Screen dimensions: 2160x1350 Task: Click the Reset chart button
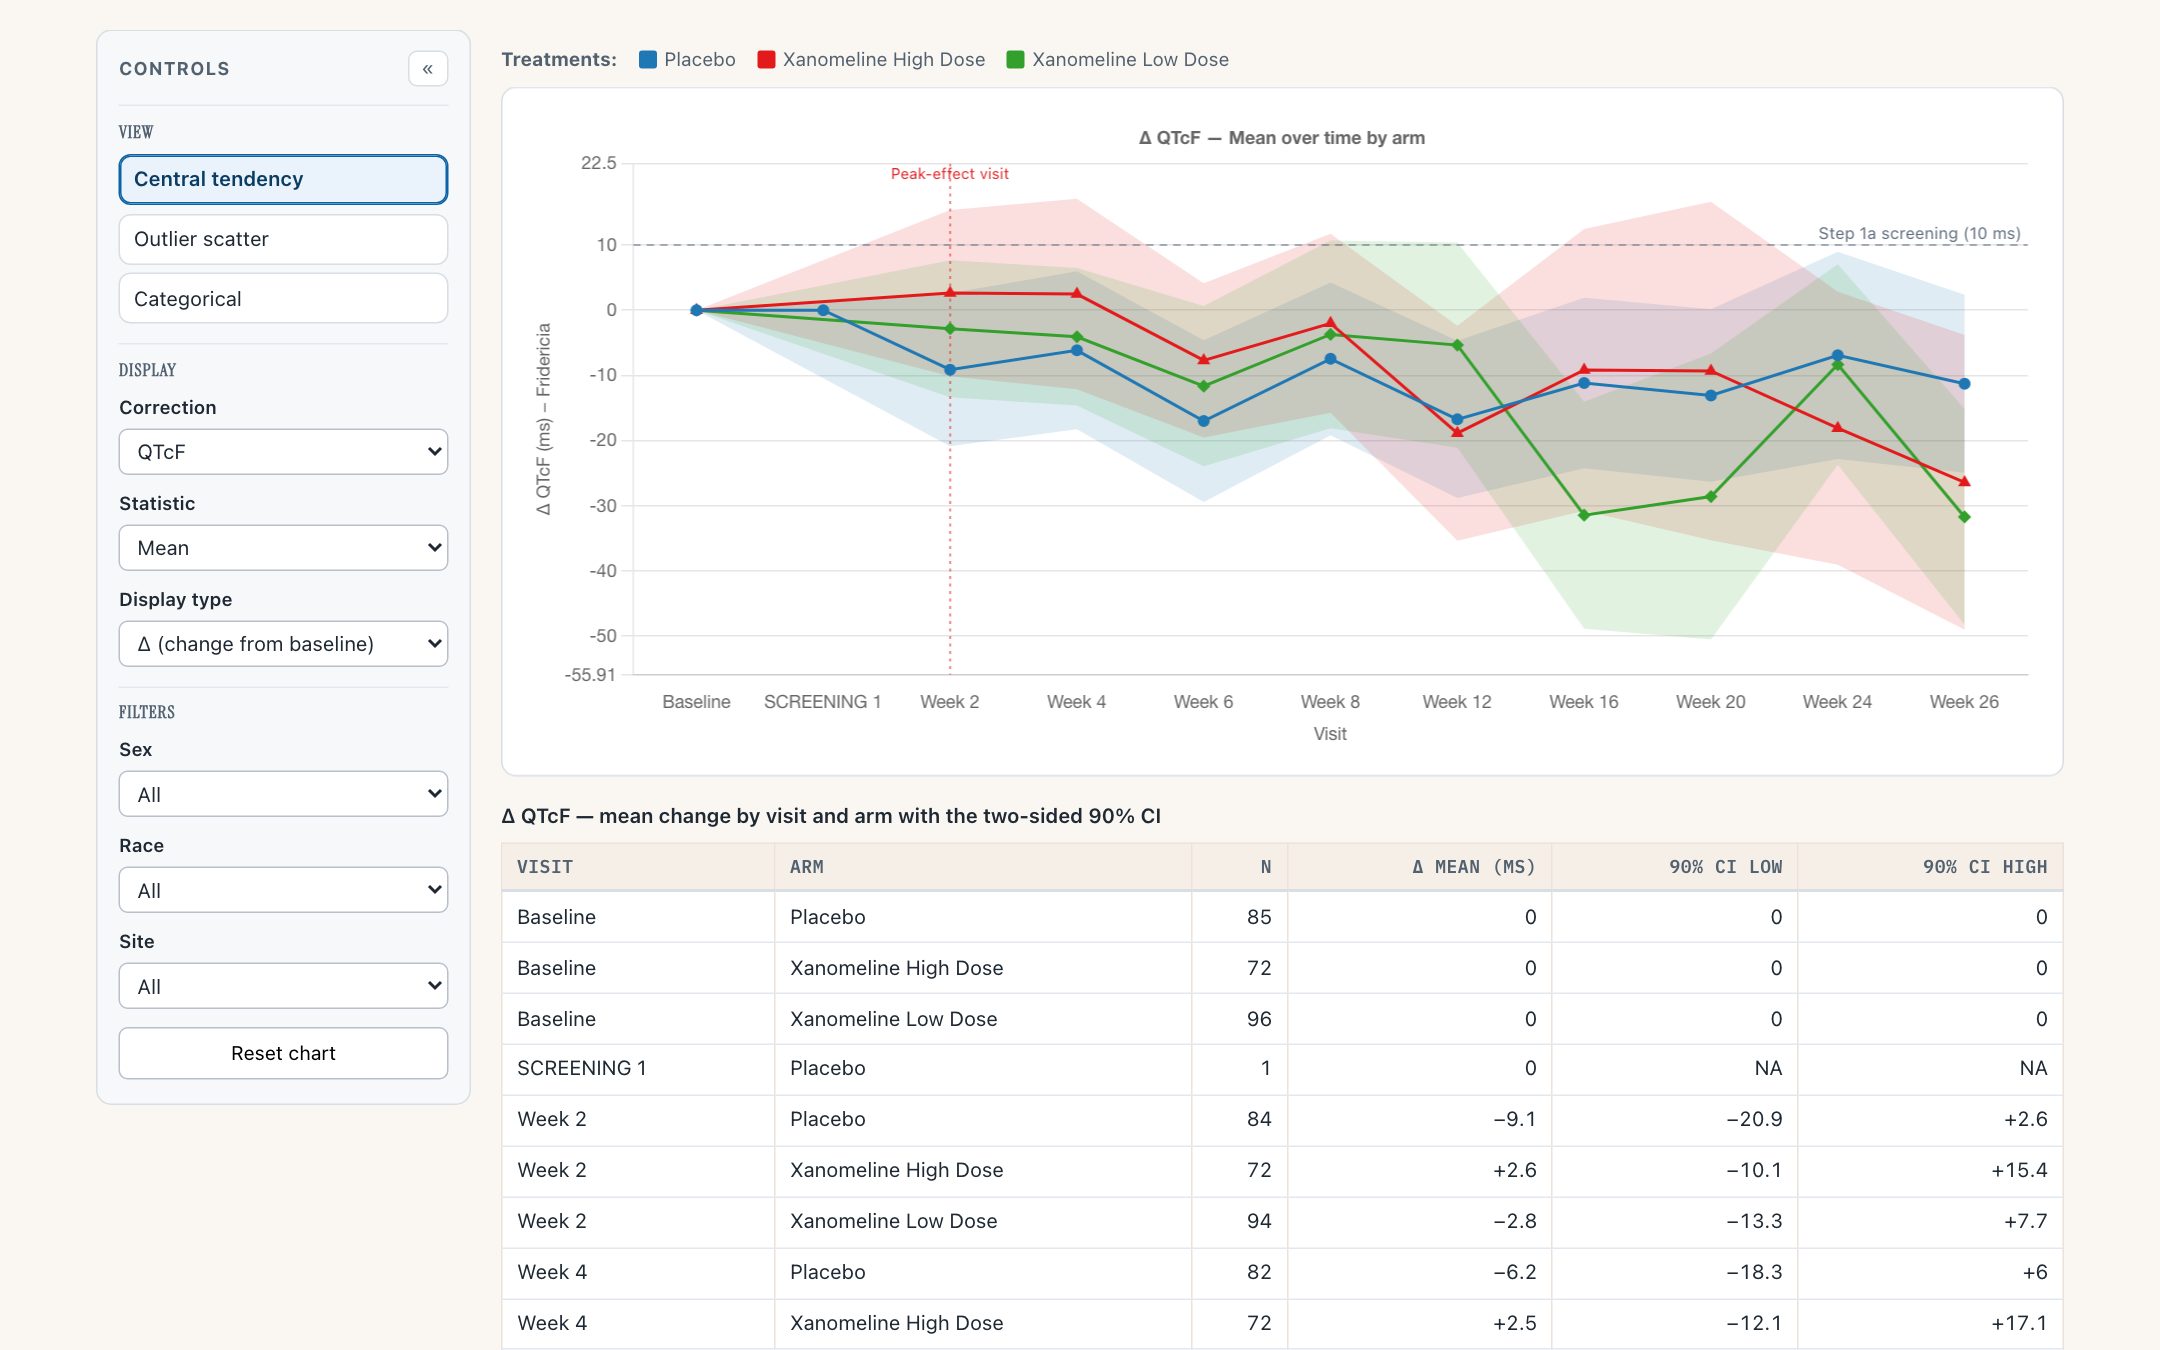[283, 1053]
